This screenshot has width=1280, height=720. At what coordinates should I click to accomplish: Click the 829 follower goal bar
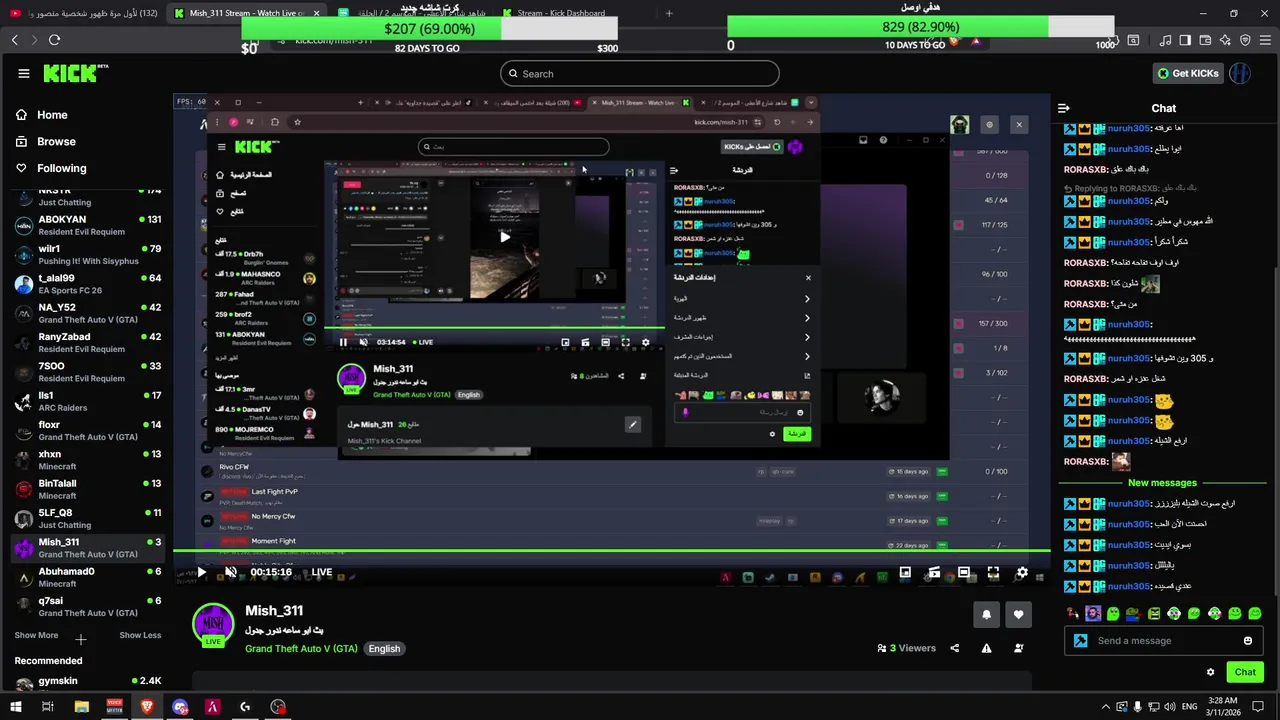[x=920, y=27]
